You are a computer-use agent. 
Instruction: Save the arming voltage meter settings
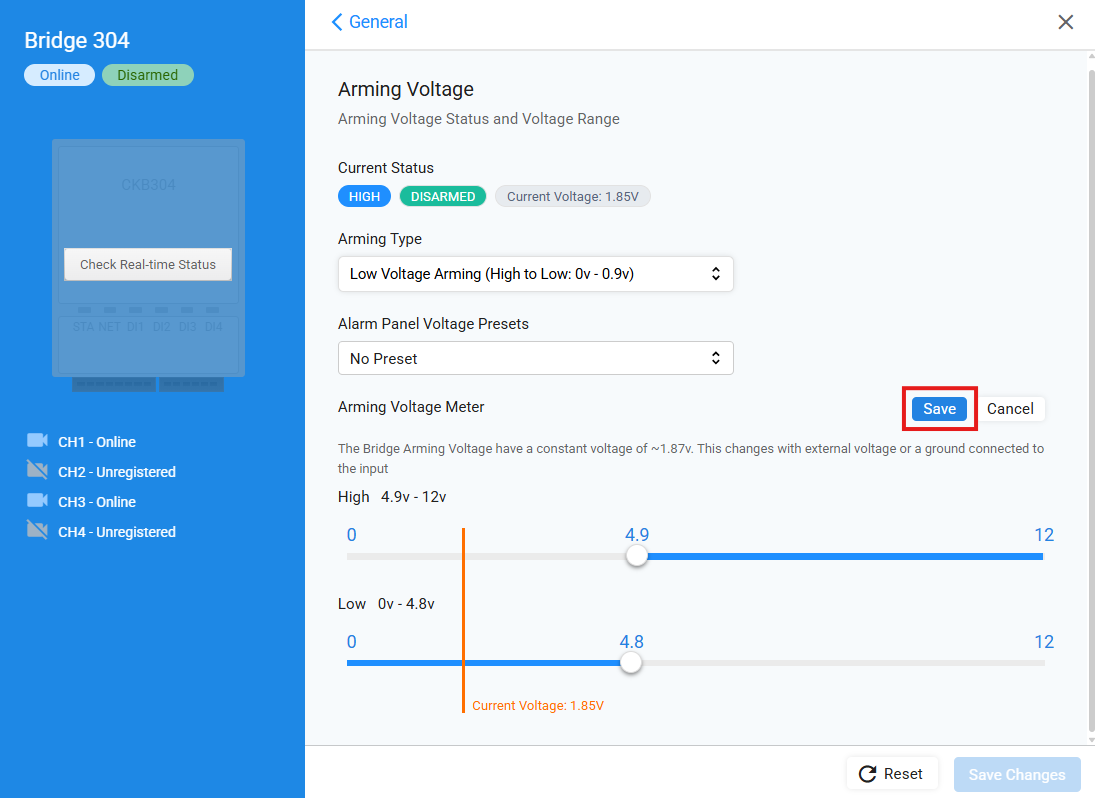(939, 409)
